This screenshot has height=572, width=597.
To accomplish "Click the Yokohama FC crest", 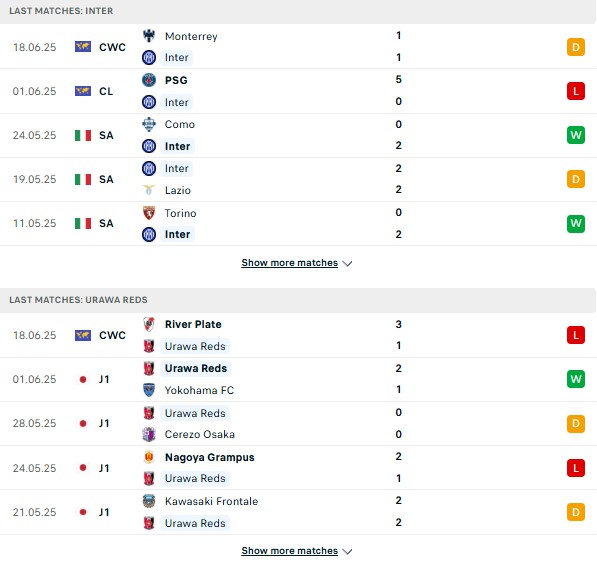I will [x=149, y=390].
